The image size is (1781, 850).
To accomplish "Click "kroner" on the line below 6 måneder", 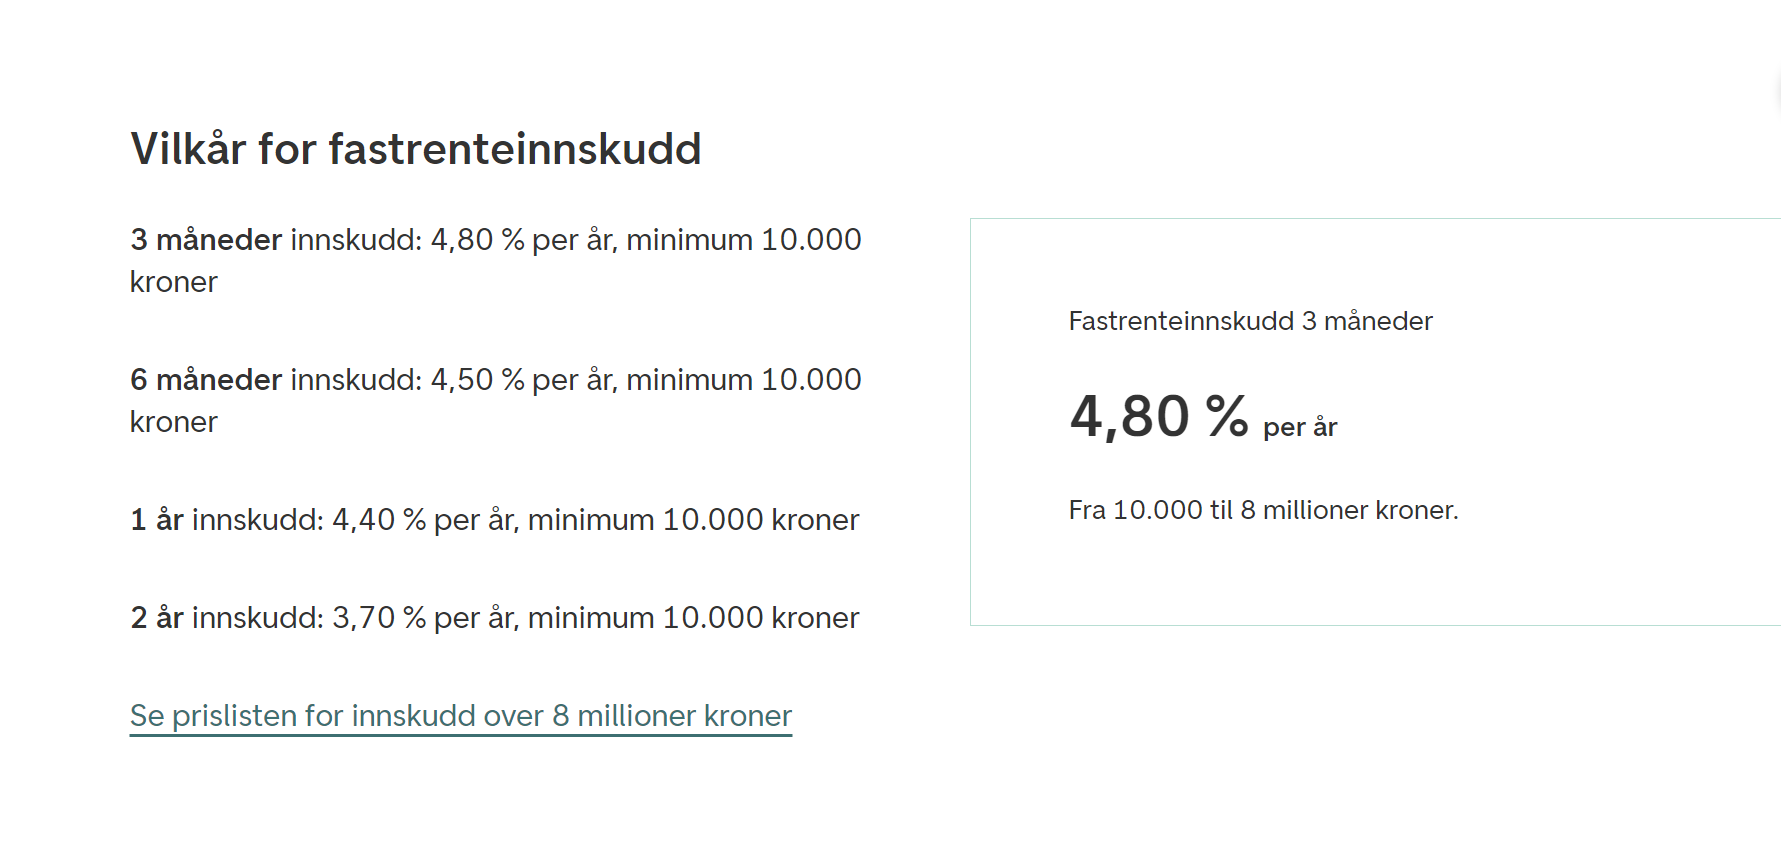I will (x=174, y=422).
